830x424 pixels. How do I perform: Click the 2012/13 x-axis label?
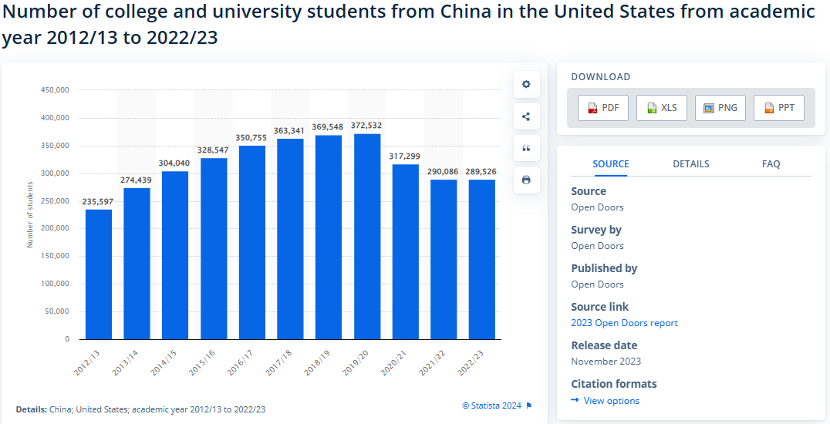click(x=86, y=362)
